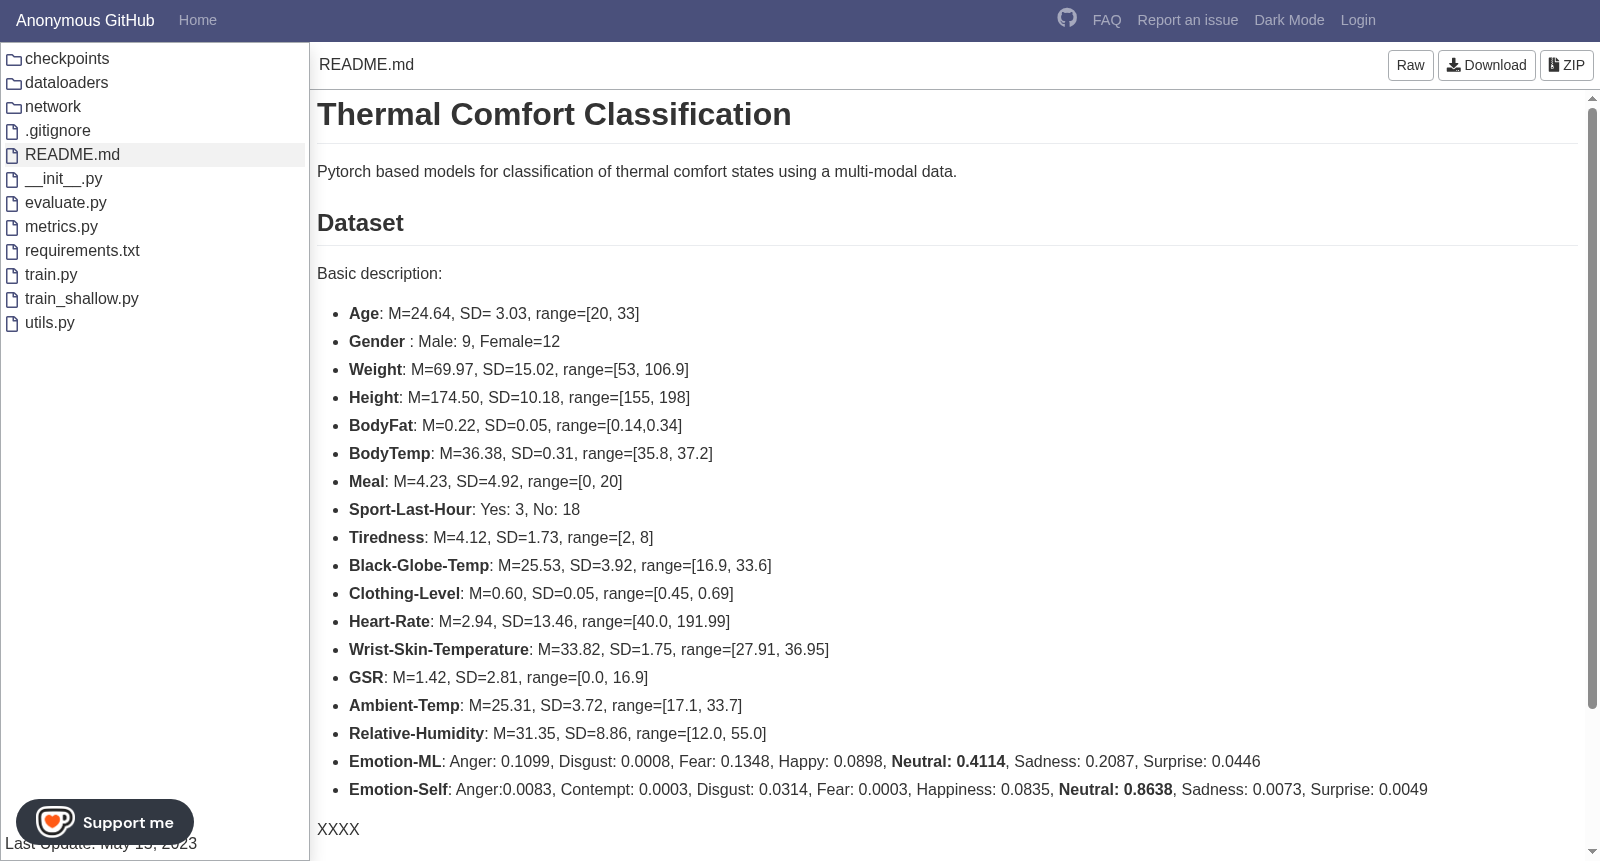Click the utils.py file icon

point(13,323)
